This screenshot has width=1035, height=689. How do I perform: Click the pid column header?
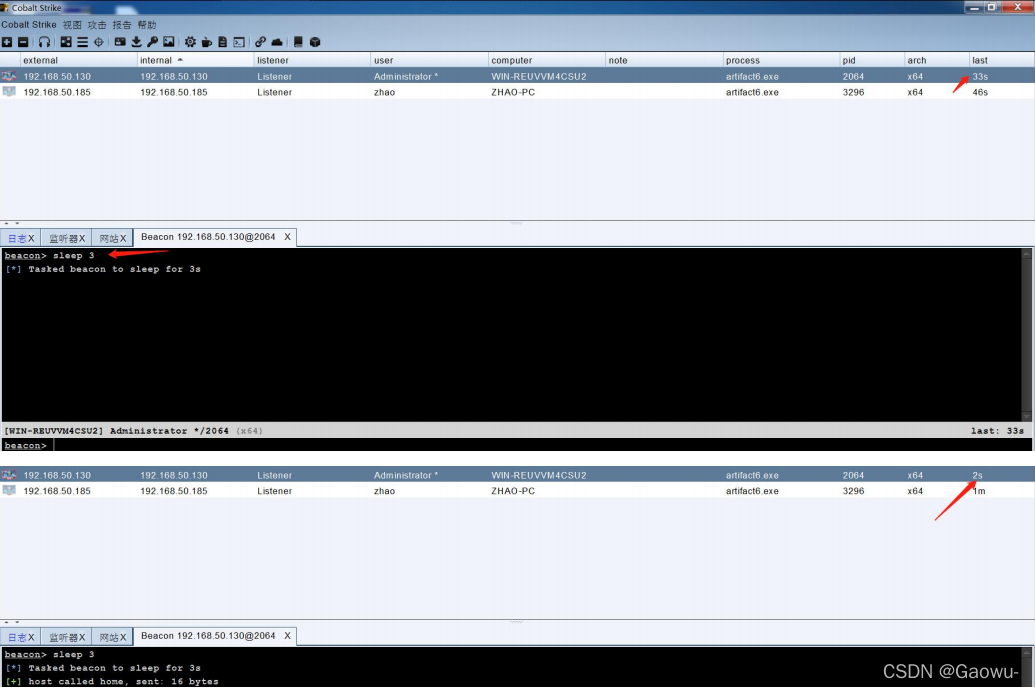tap(872, 60)
